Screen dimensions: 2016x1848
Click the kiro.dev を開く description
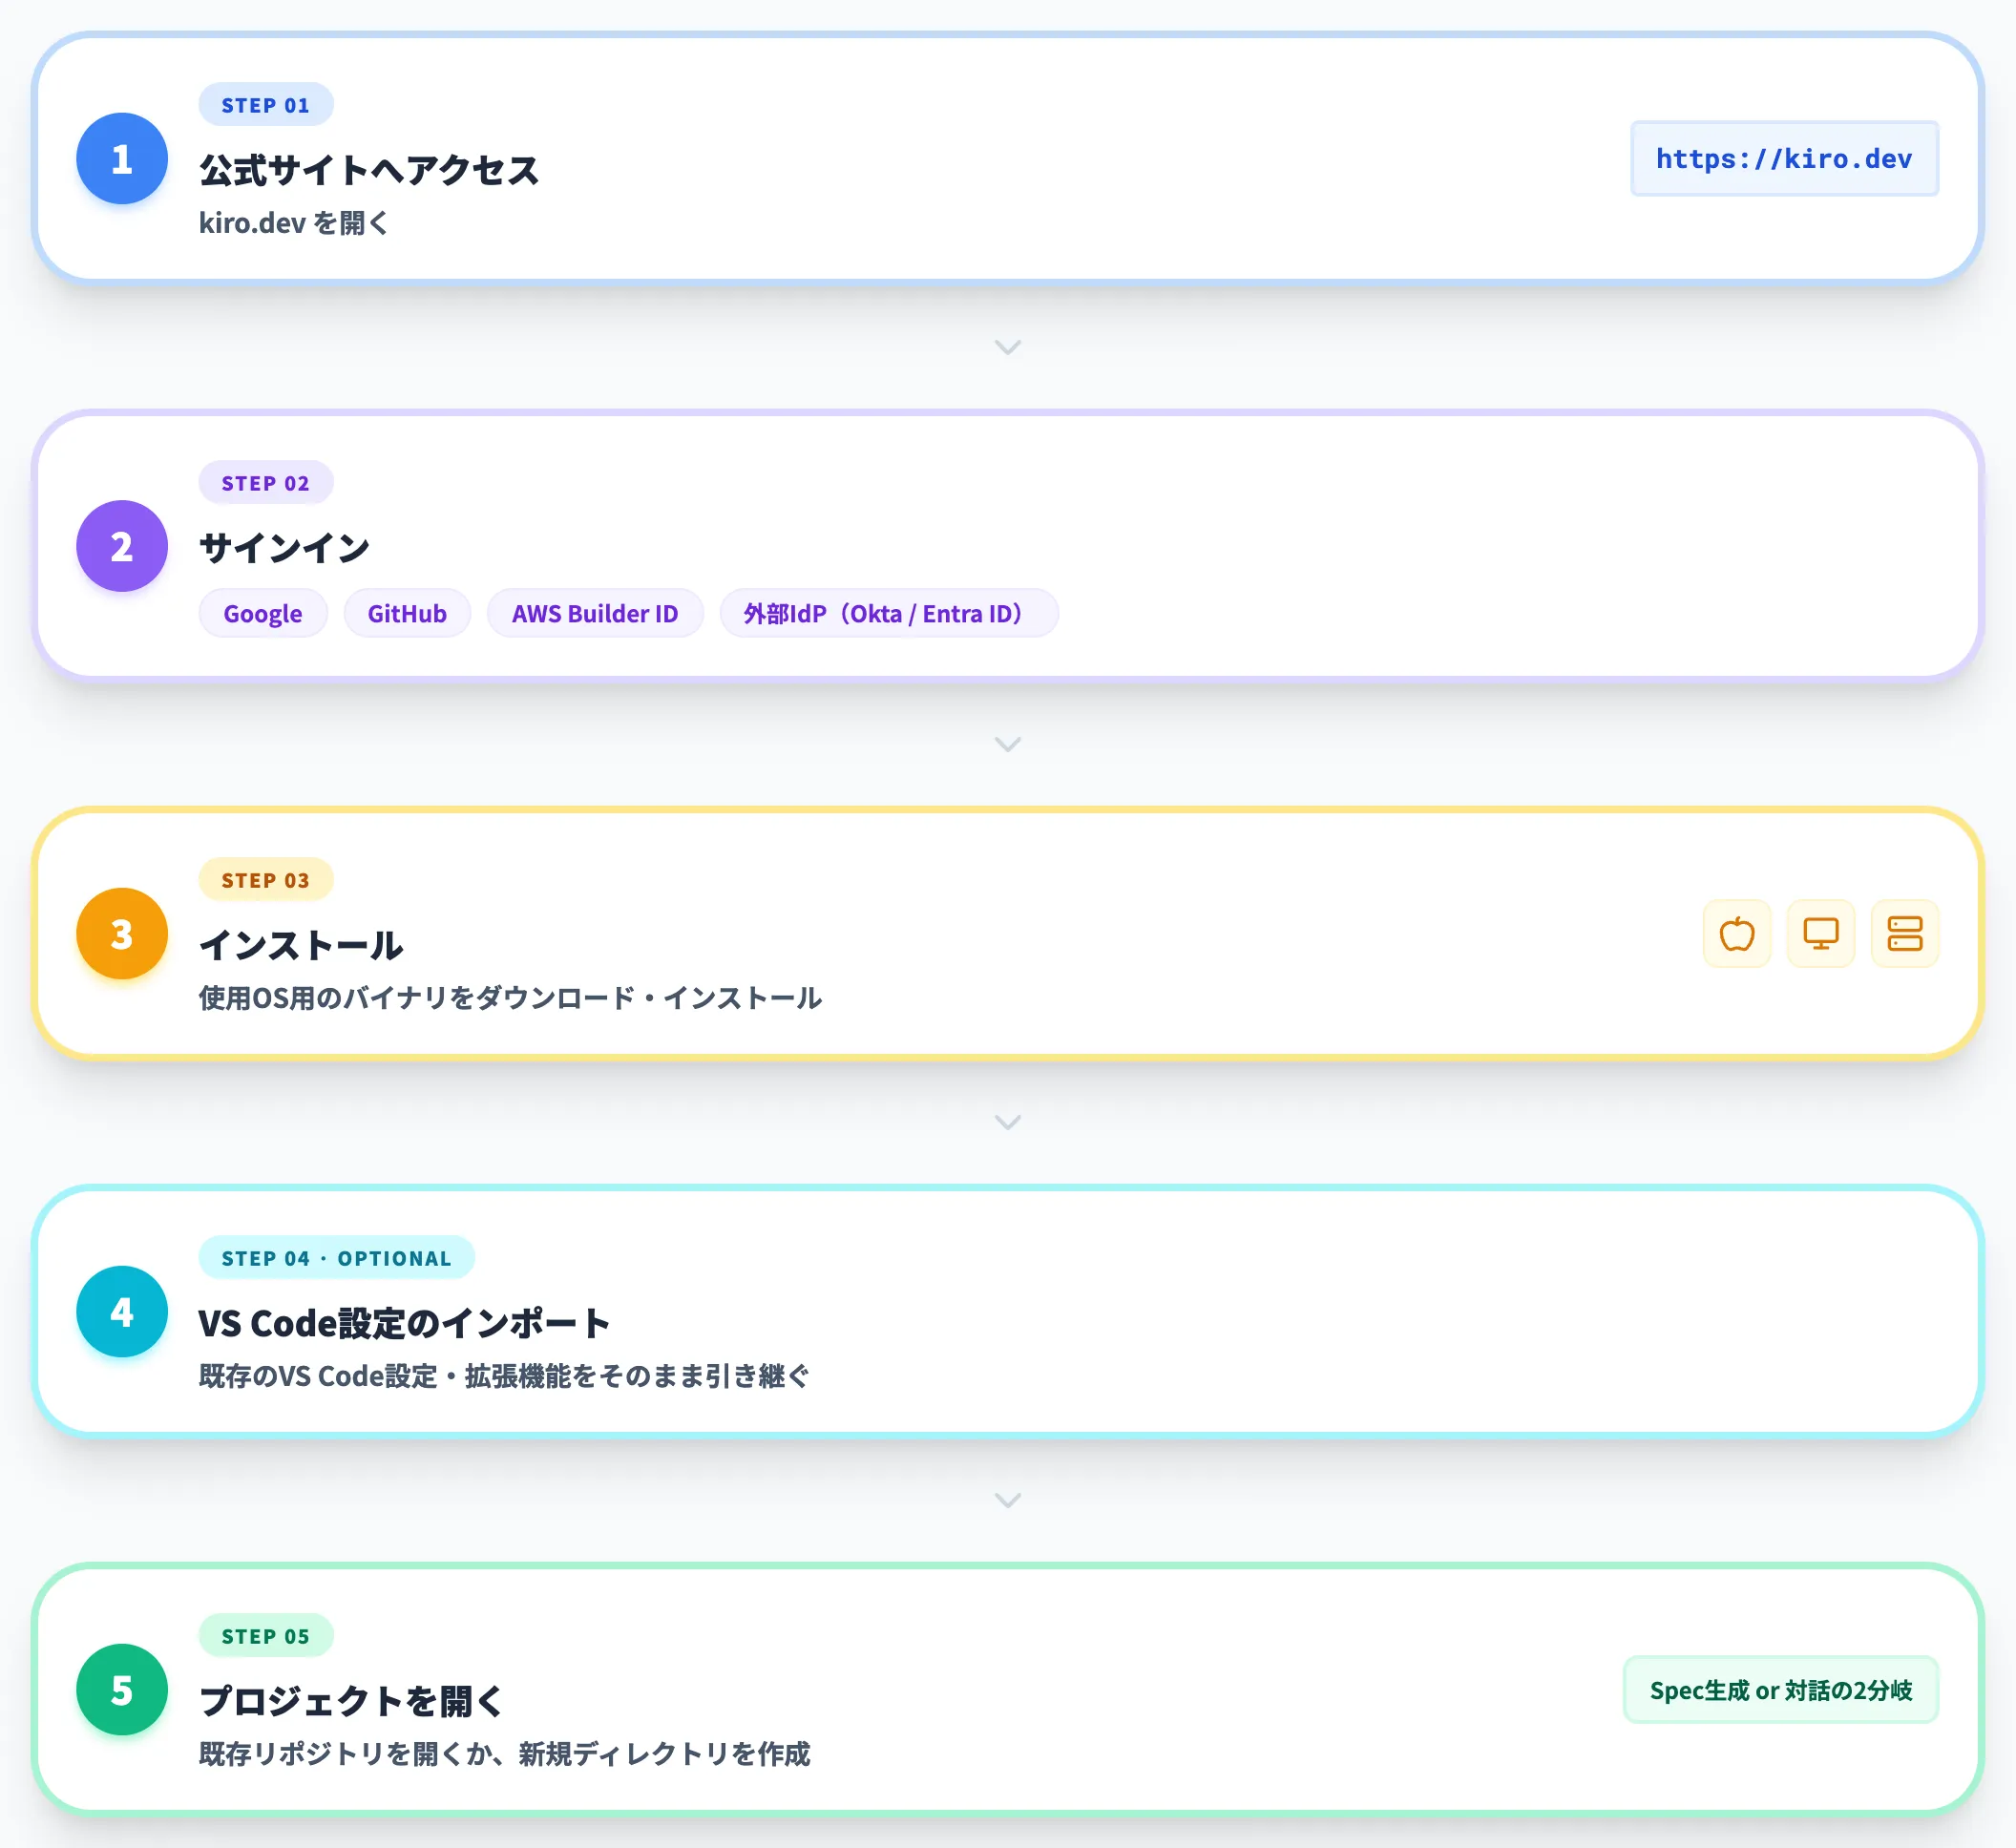coord(294,223)
